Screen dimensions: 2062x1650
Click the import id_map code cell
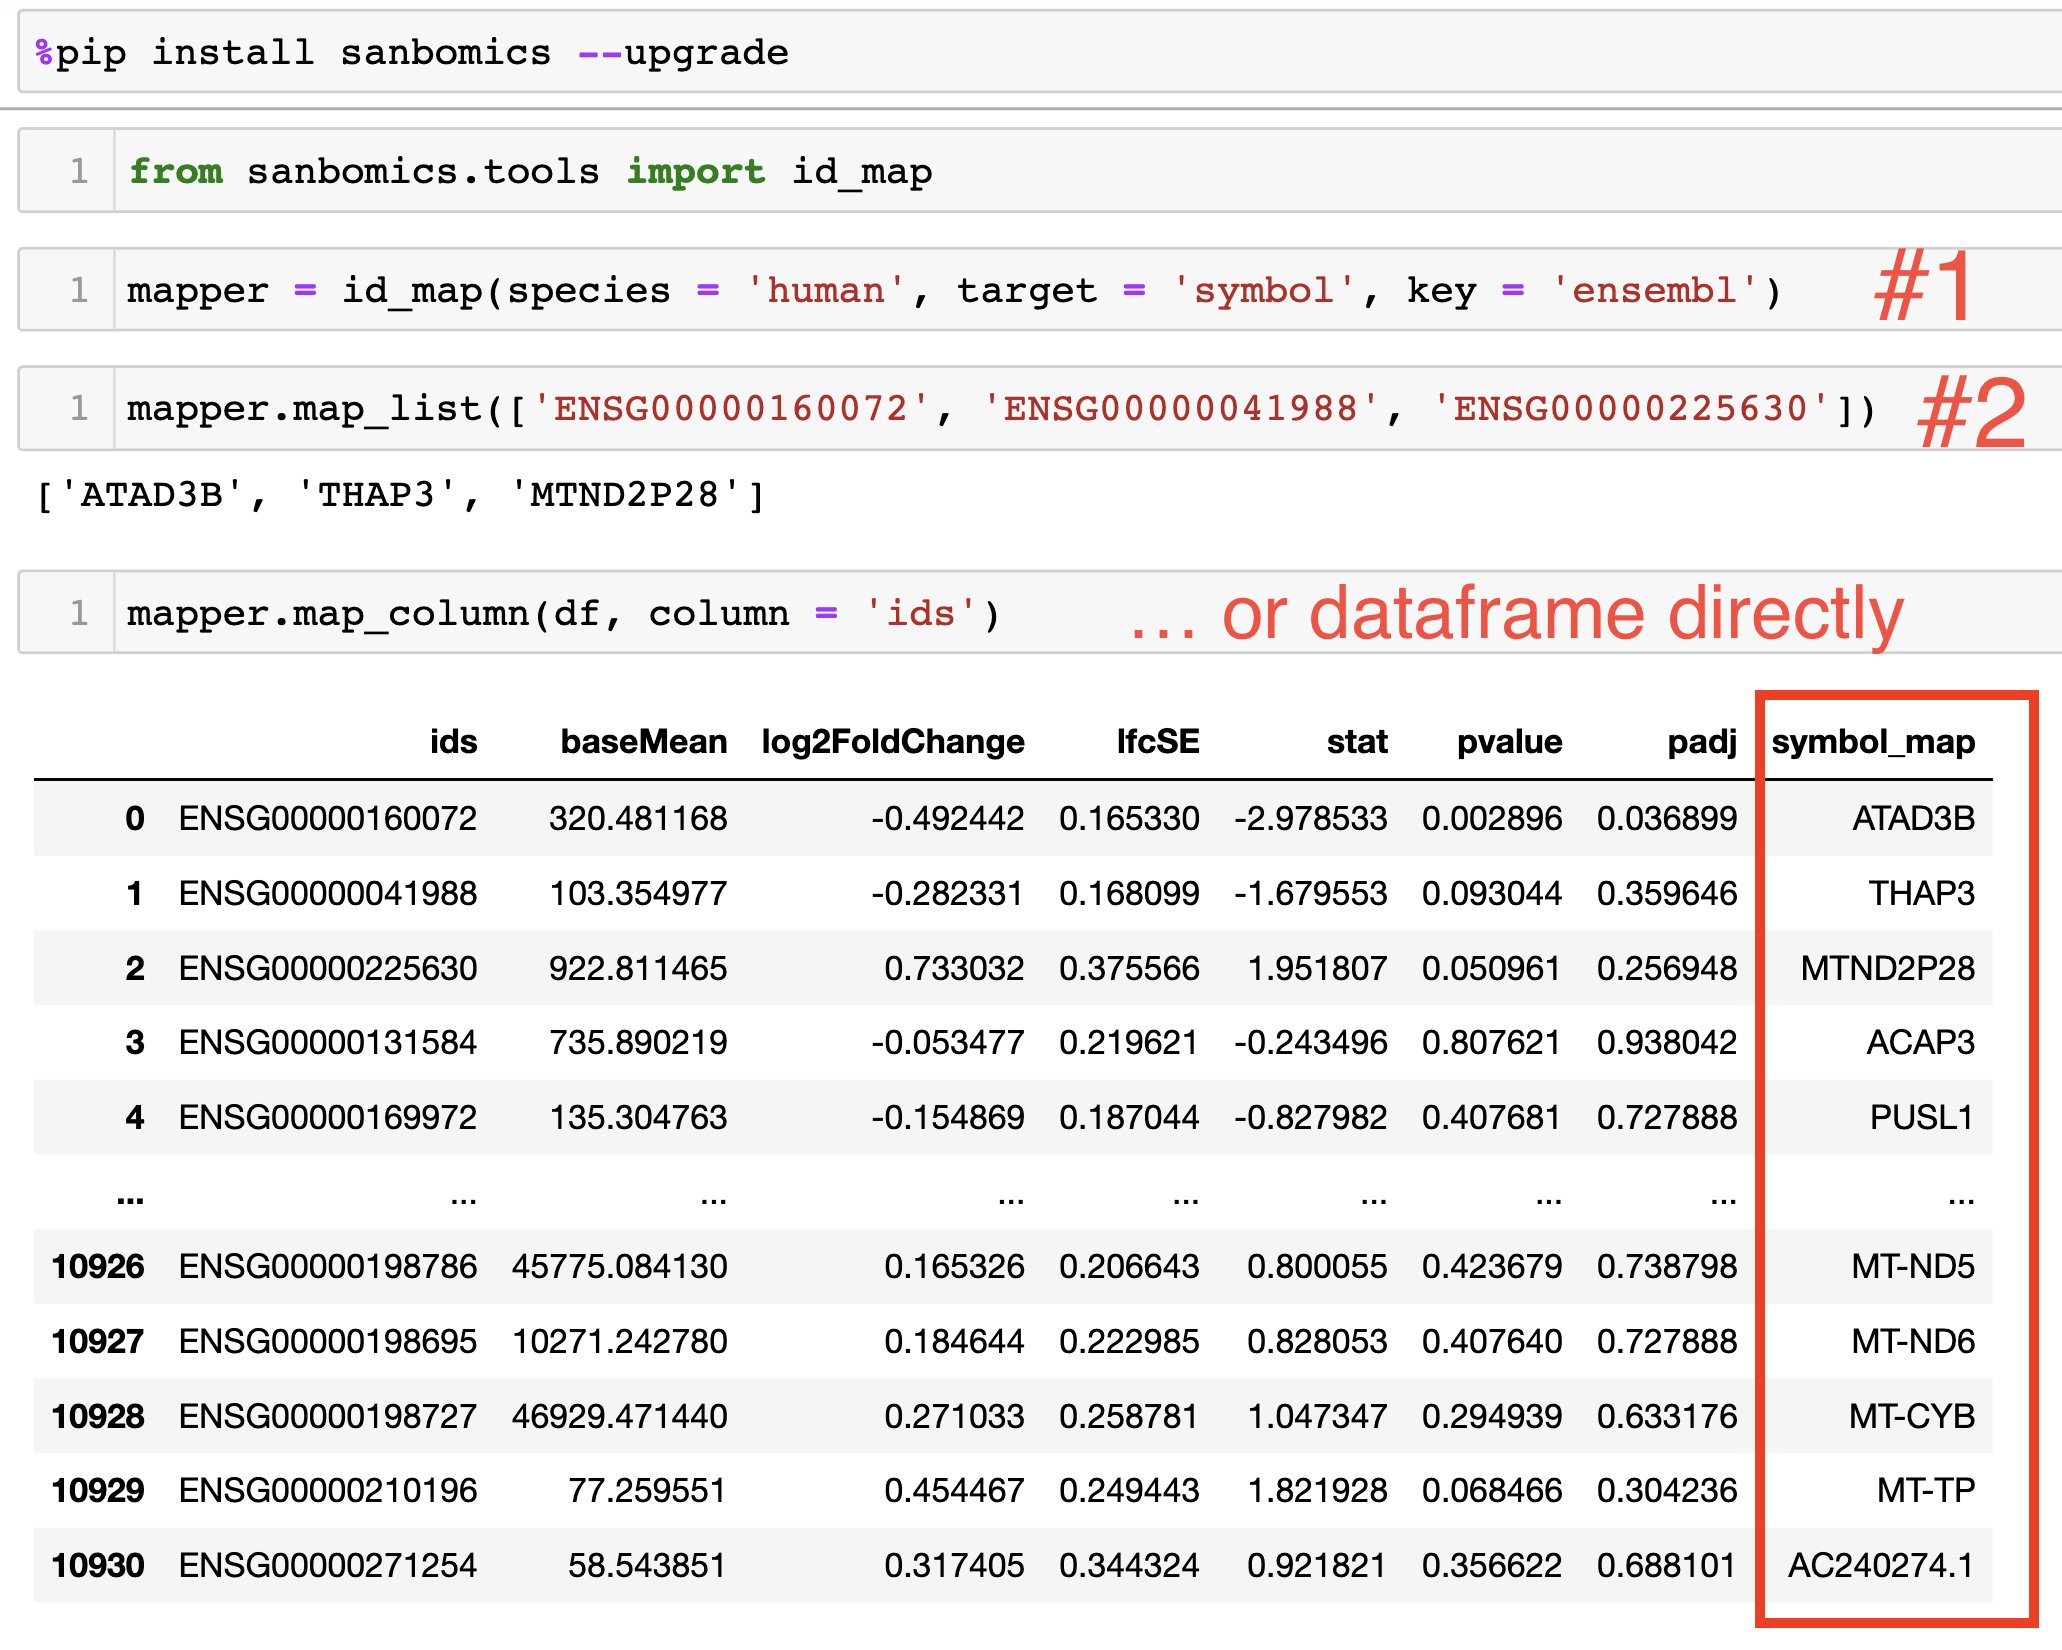(x=1040, y=171)
